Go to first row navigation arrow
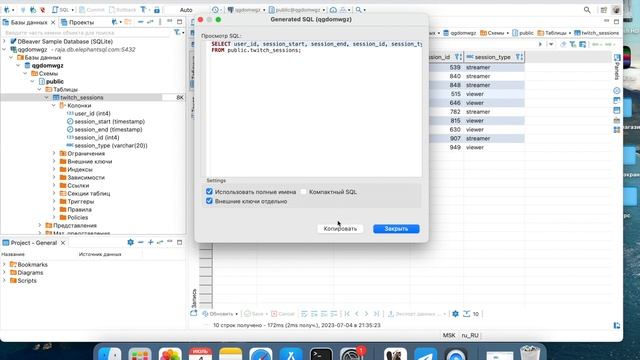 [347, 314]
